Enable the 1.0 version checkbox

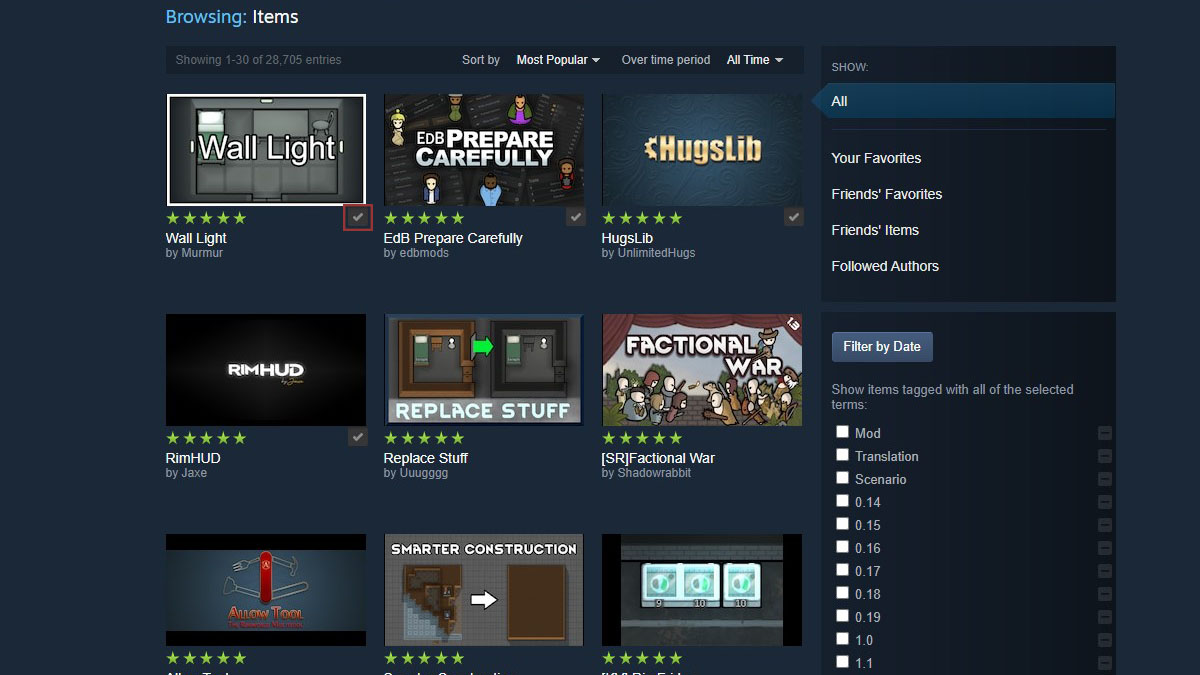(842, 639)
